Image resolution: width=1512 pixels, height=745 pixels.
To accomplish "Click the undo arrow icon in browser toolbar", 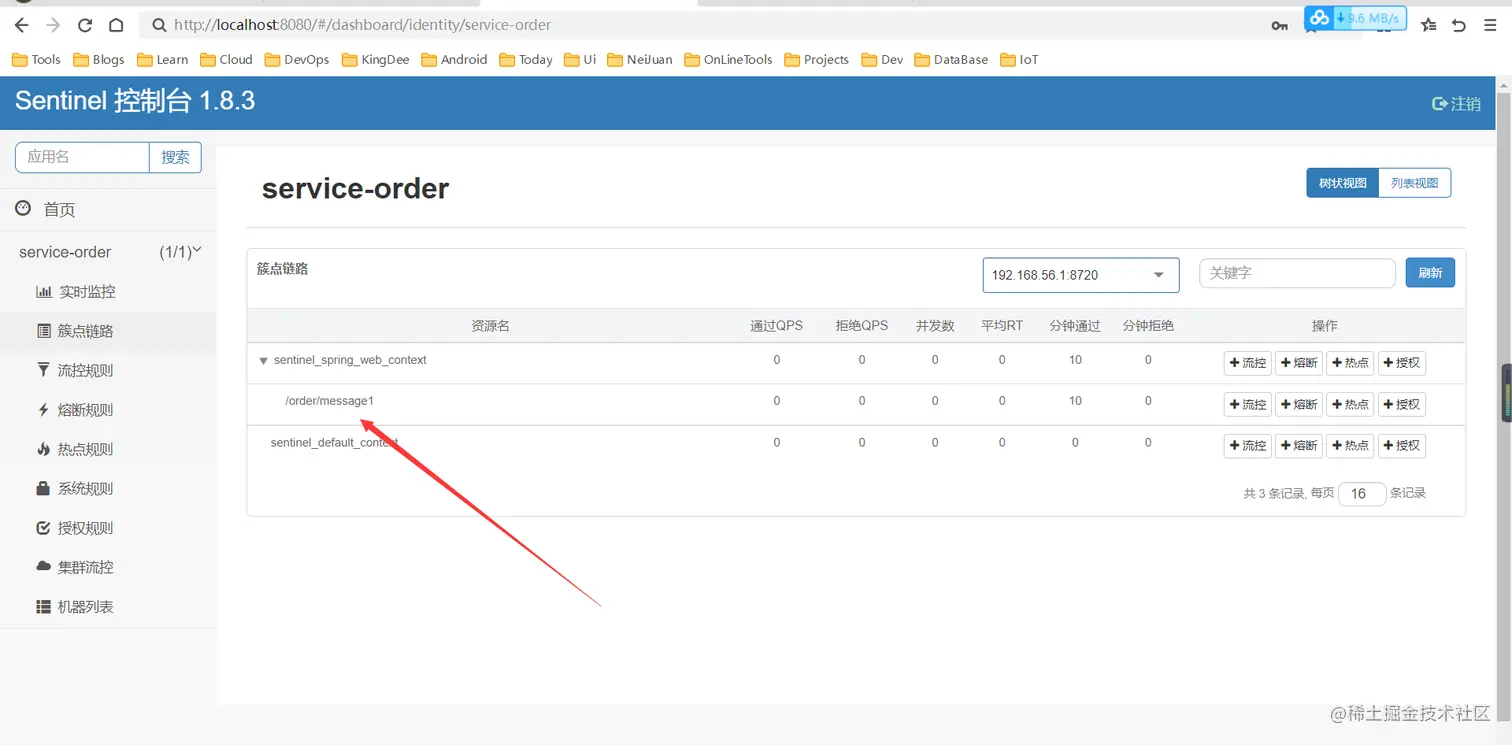I will tap(1459, 25).
